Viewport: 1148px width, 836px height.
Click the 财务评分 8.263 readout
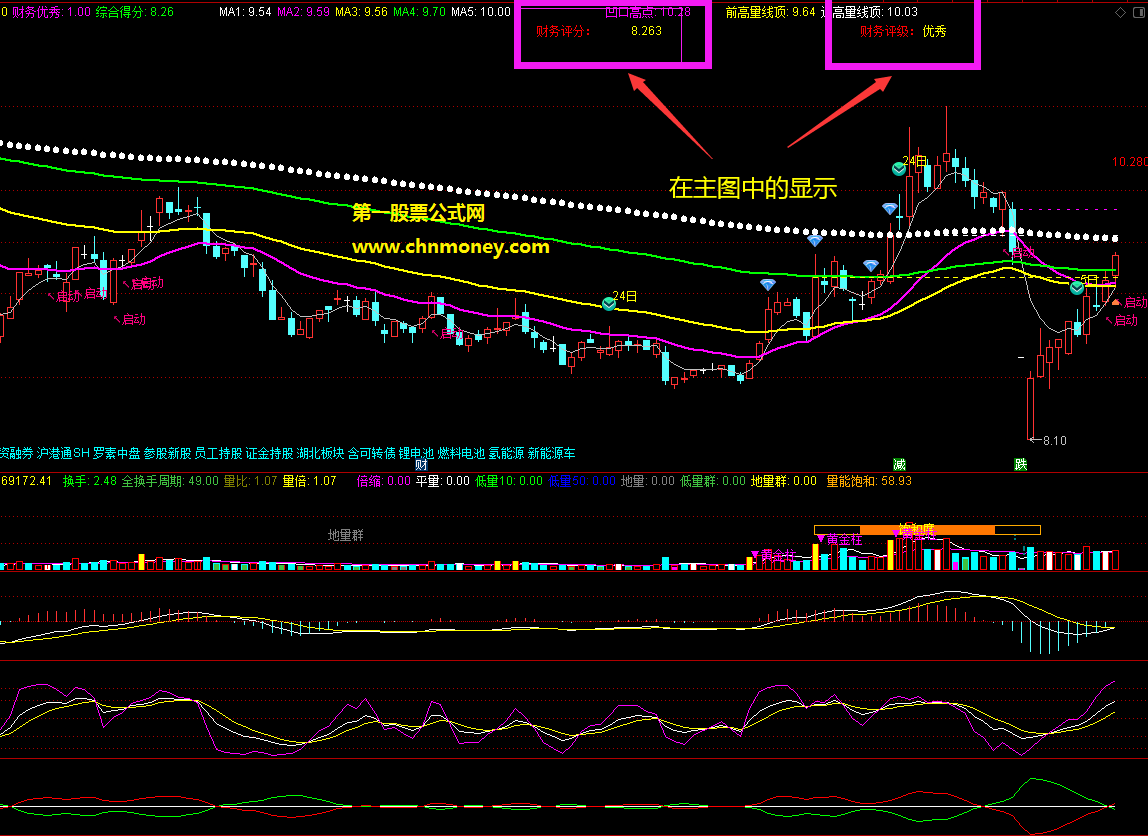click(x=599, y=31)
